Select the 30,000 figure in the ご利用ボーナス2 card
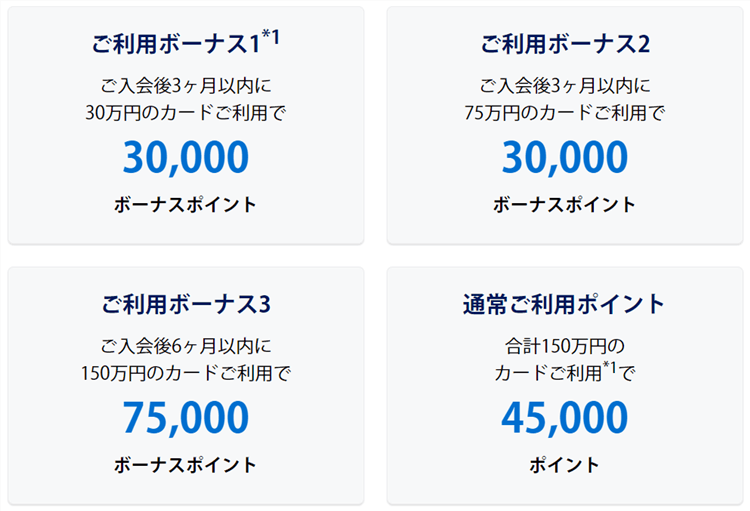Image resolution: width=750 pixels, height=511 pixels. [565, 158]
